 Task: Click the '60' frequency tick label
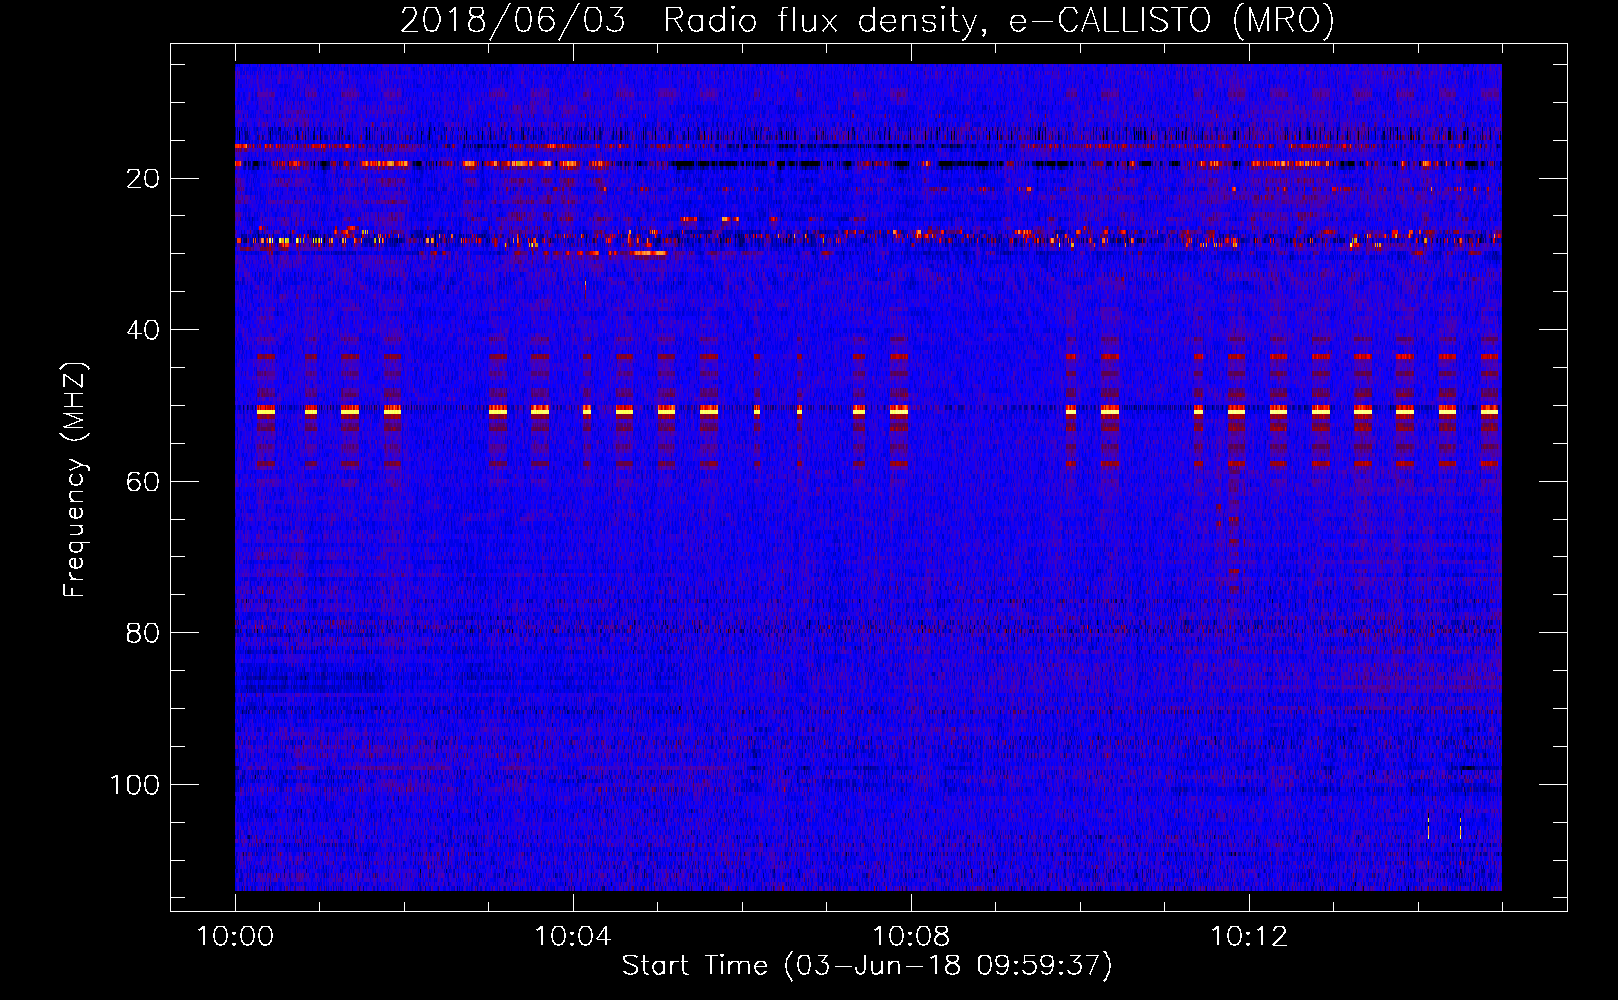143,482
